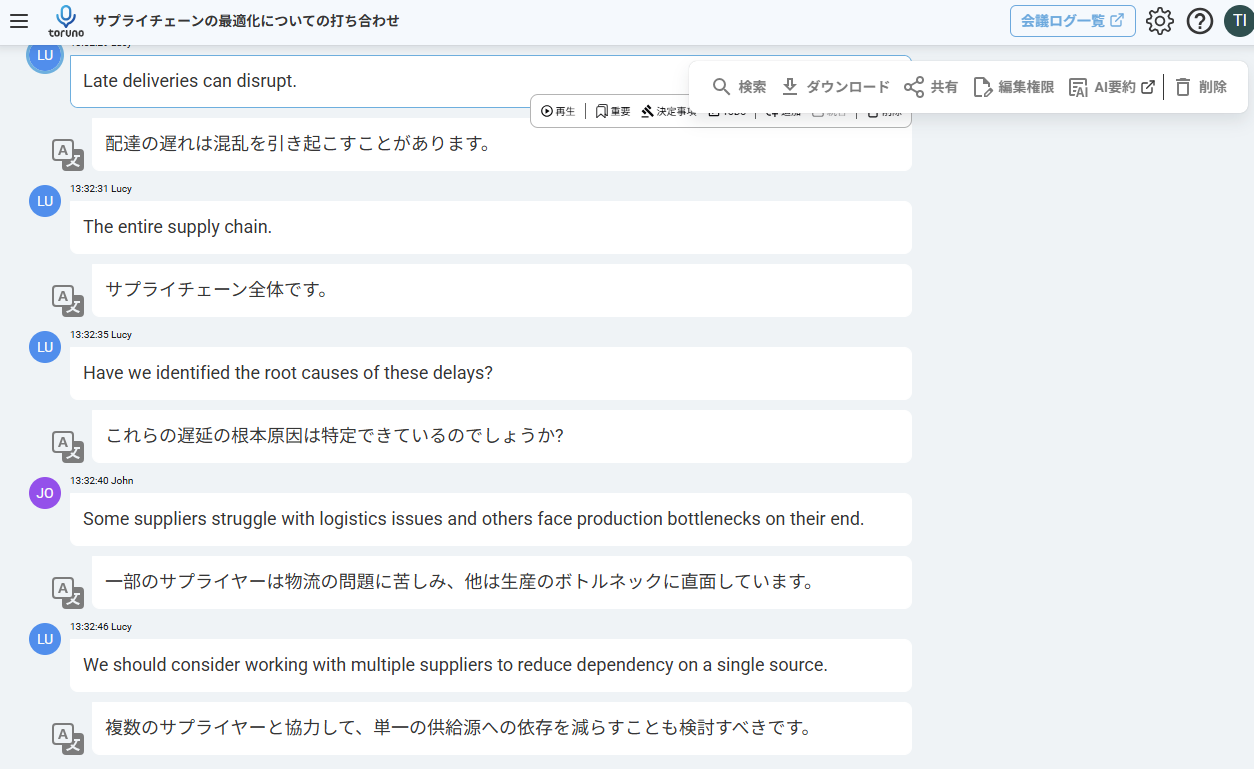Play the utterance with 再生 button
Viewport: 1254px width, 769px height.
pos(558,111)
